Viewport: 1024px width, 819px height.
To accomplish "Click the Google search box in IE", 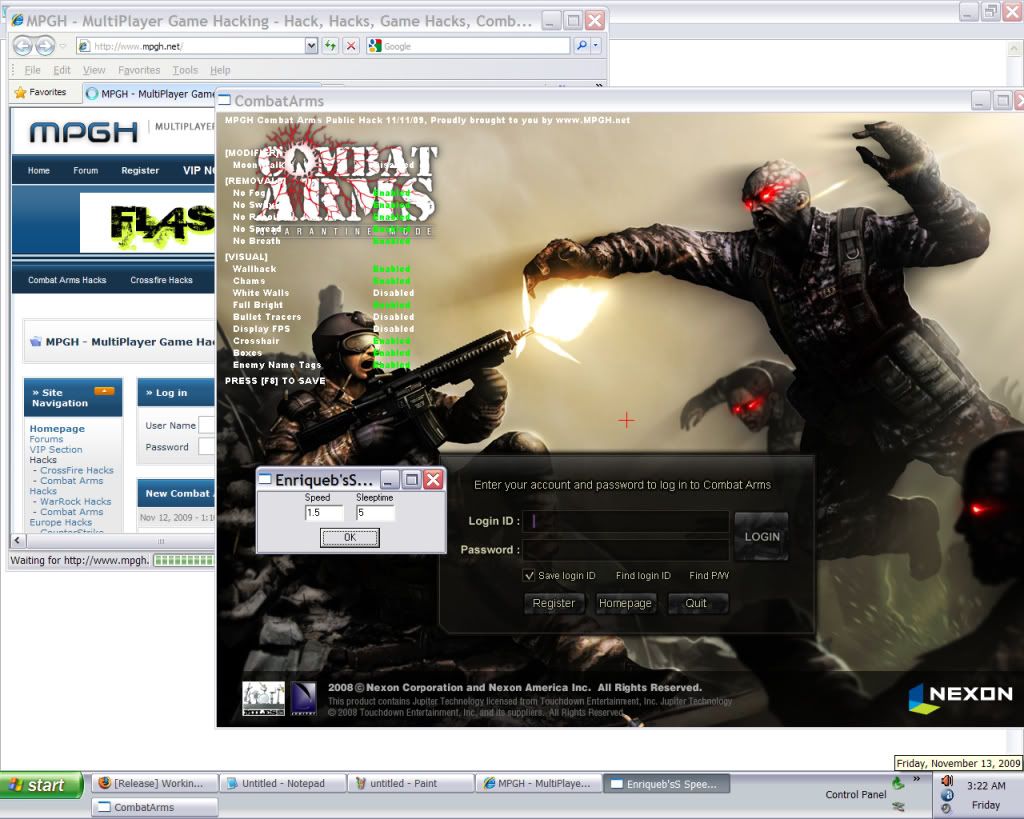I will 468,46.
